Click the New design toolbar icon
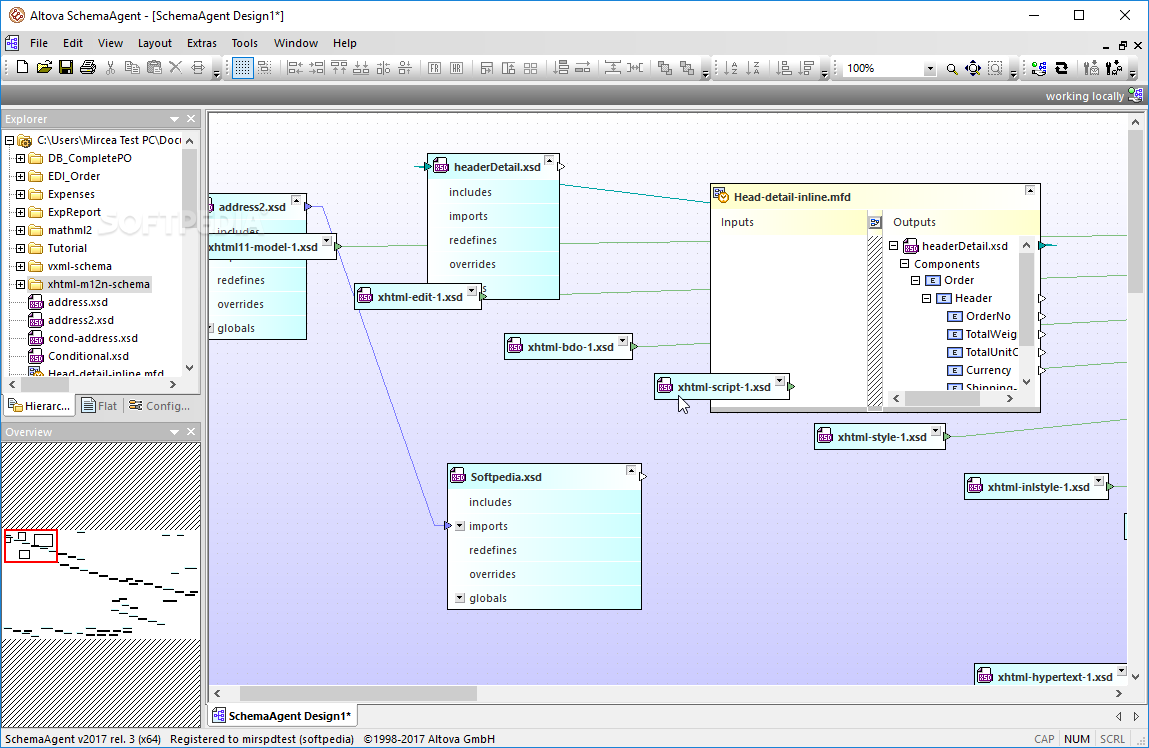 (22, 68)
